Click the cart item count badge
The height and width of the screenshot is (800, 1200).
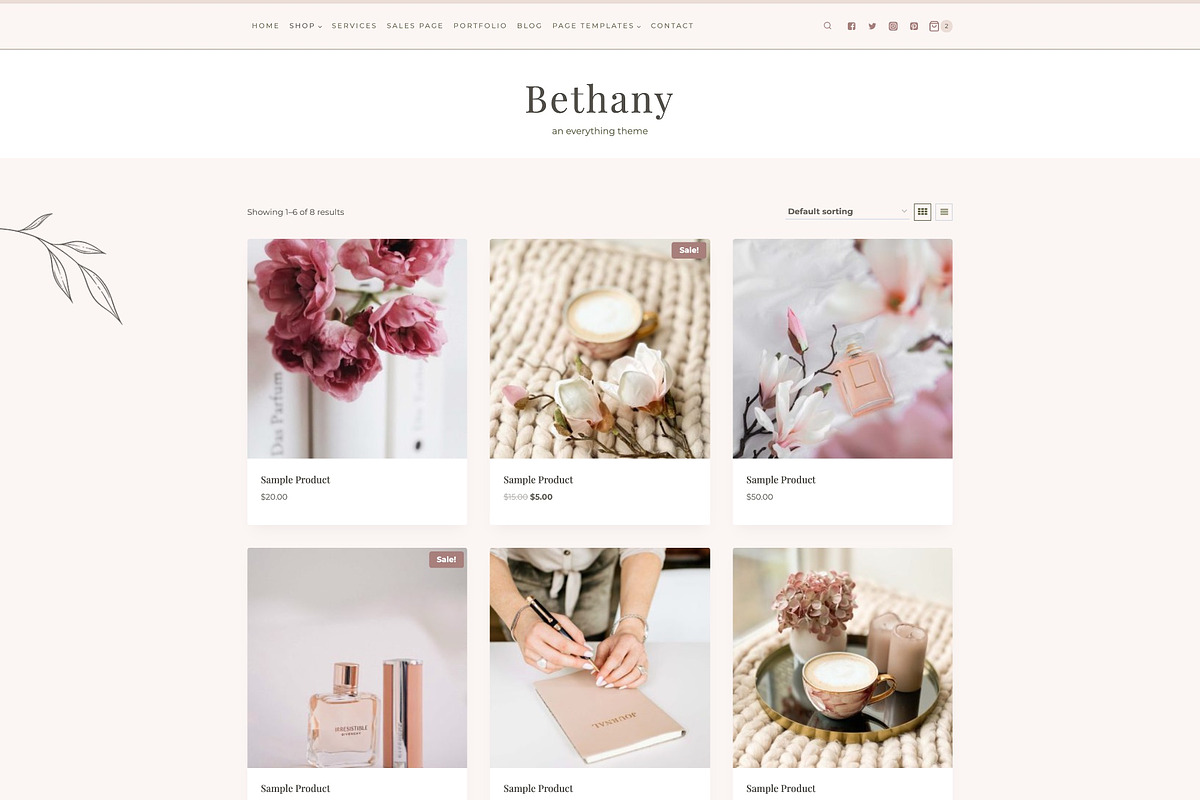tap(946, 26)
